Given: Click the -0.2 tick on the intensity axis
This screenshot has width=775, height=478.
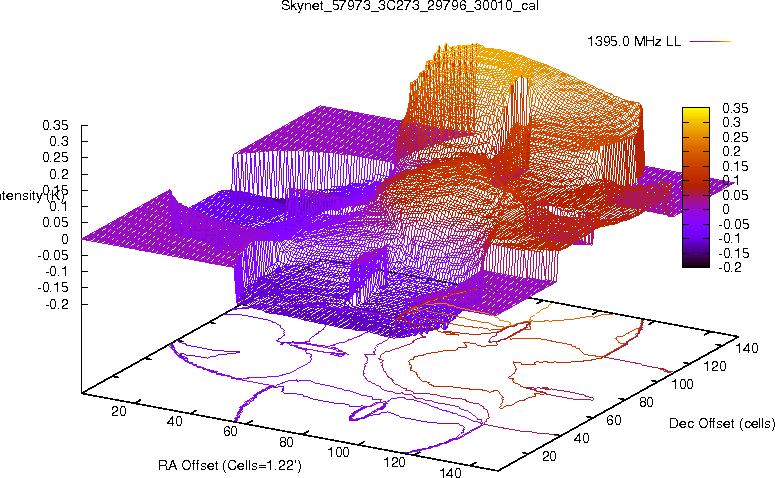Looking at the screenshot, I should tap(57, 304).
